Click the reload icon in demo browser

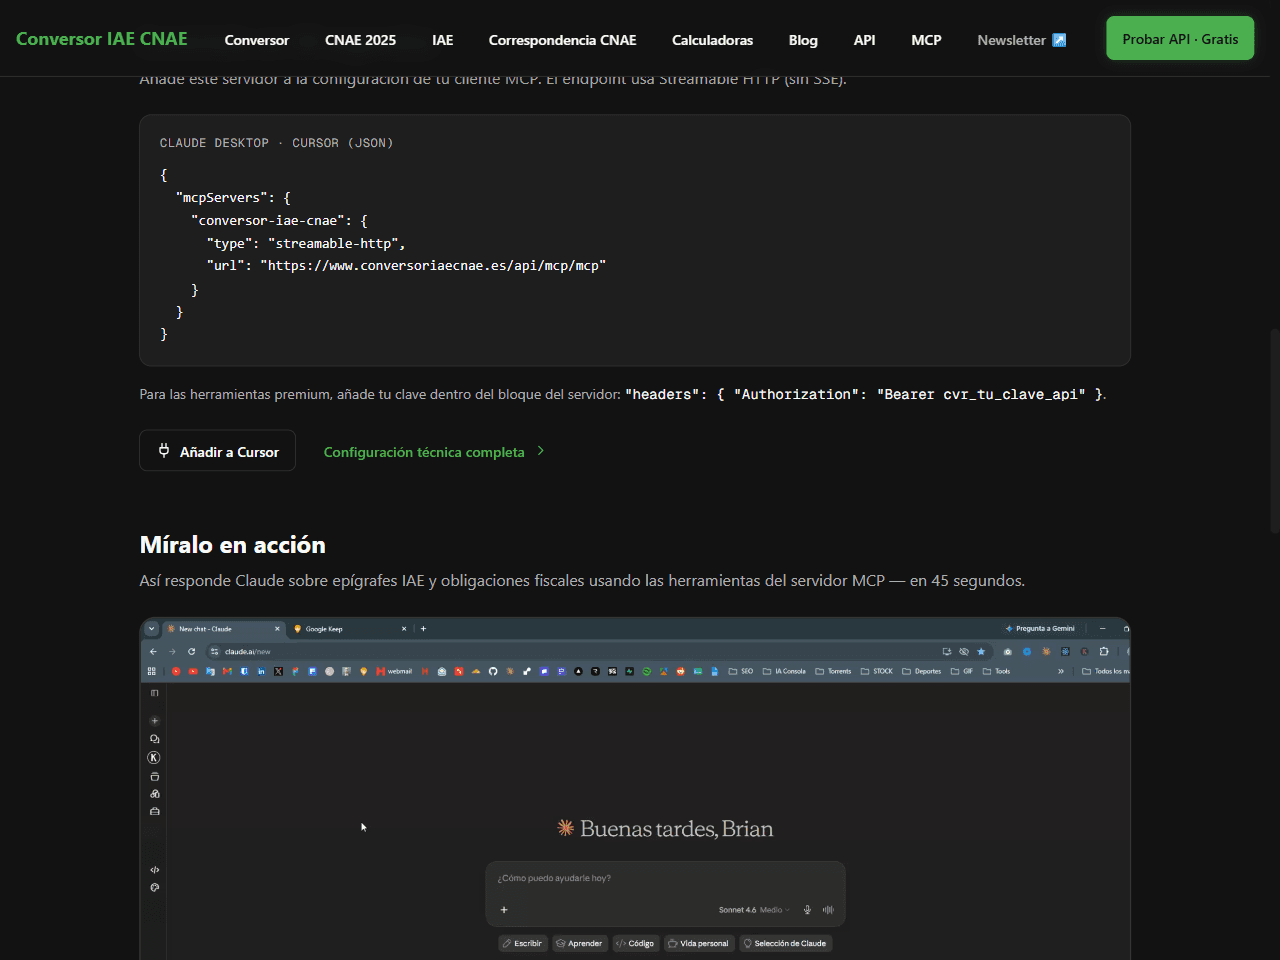(x=191, y=651)
